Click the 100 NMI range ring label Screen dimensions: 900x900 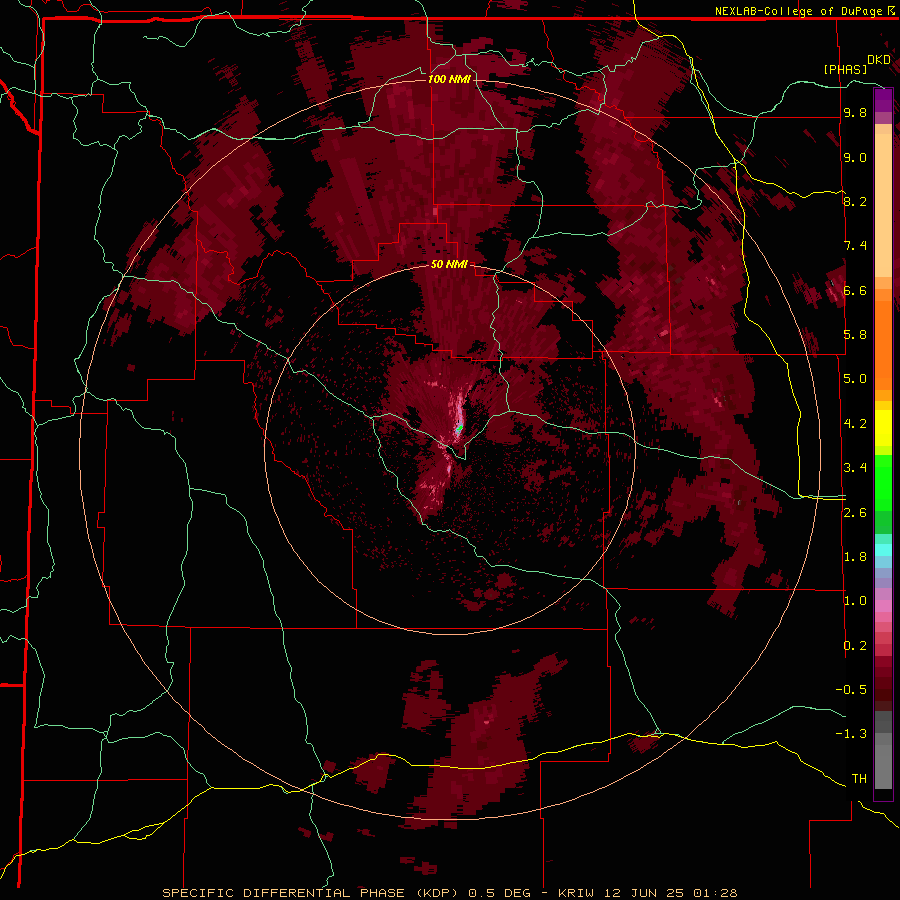click(449, 79)
